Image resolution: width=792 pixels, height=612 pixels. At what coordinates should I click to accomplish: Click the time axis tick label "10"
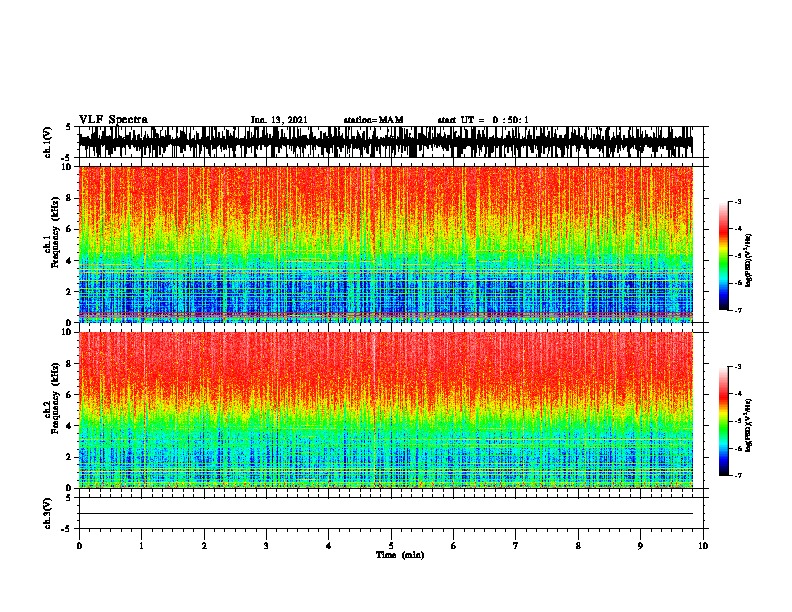click(703, 545)
